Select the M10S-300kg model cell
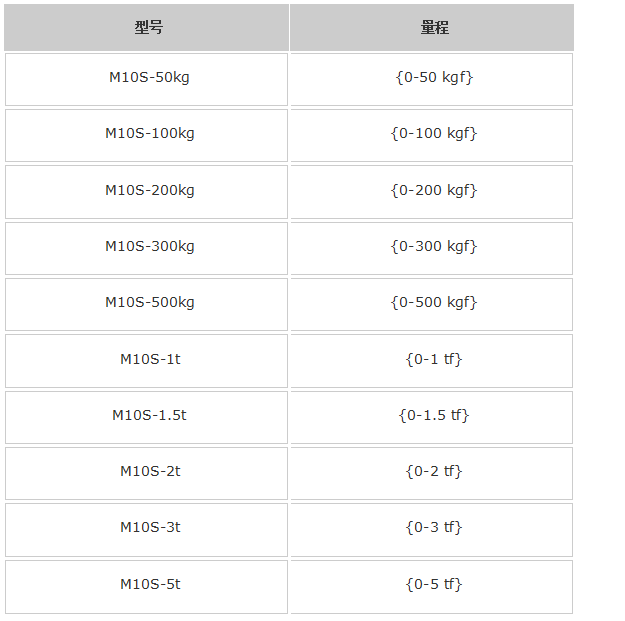 [148, 246]
